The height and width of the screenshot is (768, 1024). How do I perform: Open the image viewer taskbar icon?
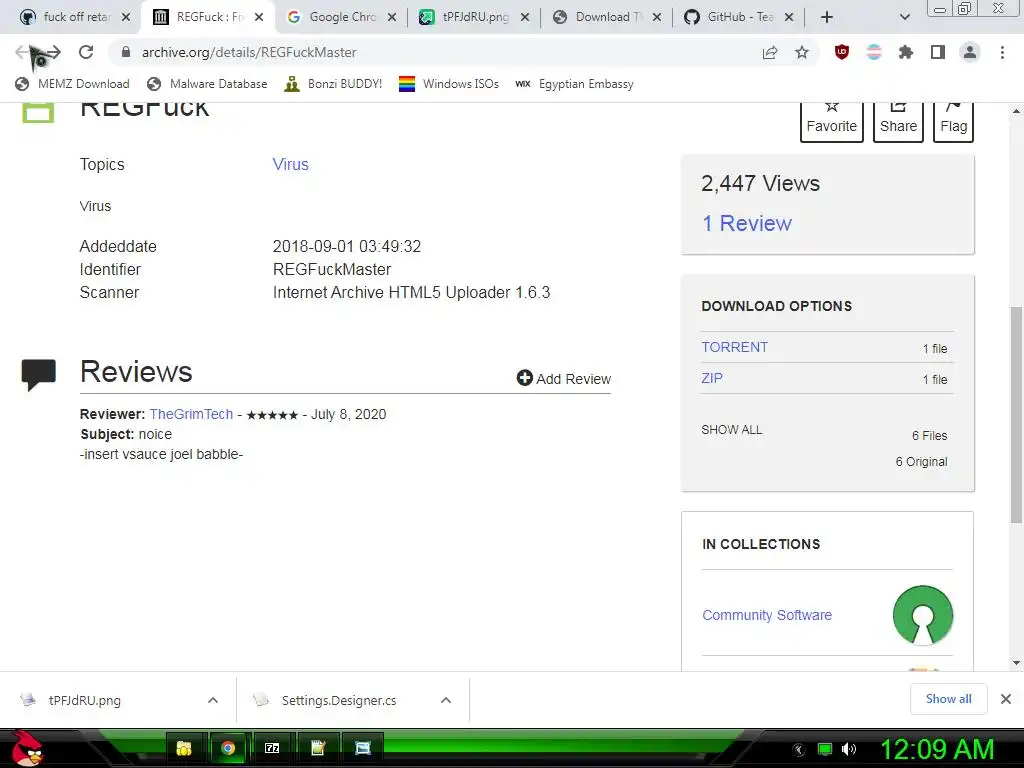tap(362, 748)
